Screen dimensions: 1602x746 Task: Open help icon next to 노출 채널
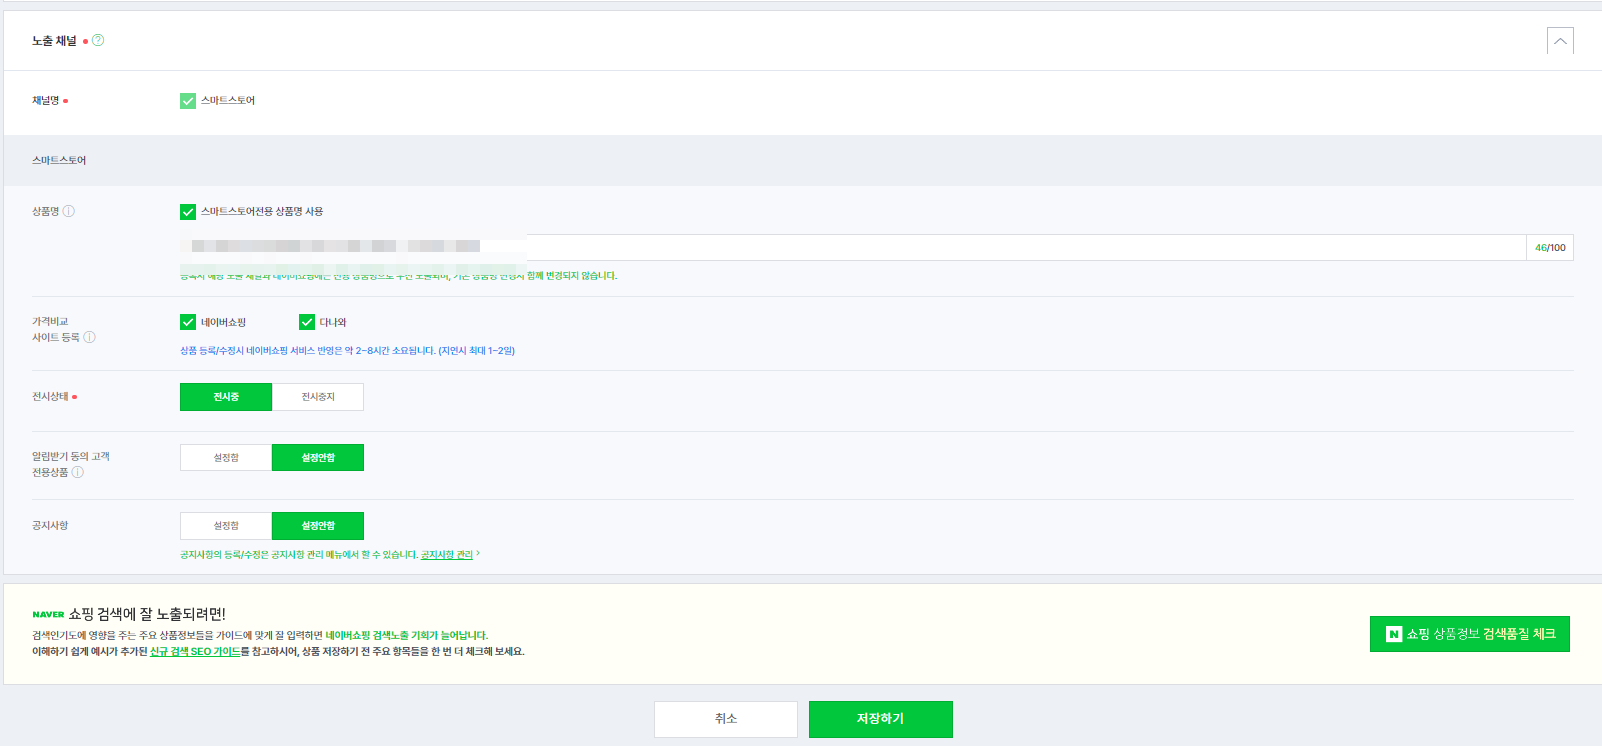click(98, 40)
